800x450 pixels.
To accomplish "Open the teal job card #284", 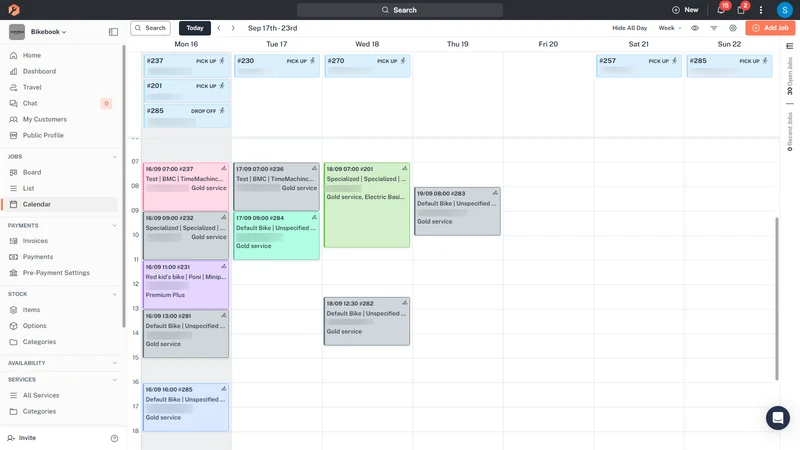I will 277,236.
